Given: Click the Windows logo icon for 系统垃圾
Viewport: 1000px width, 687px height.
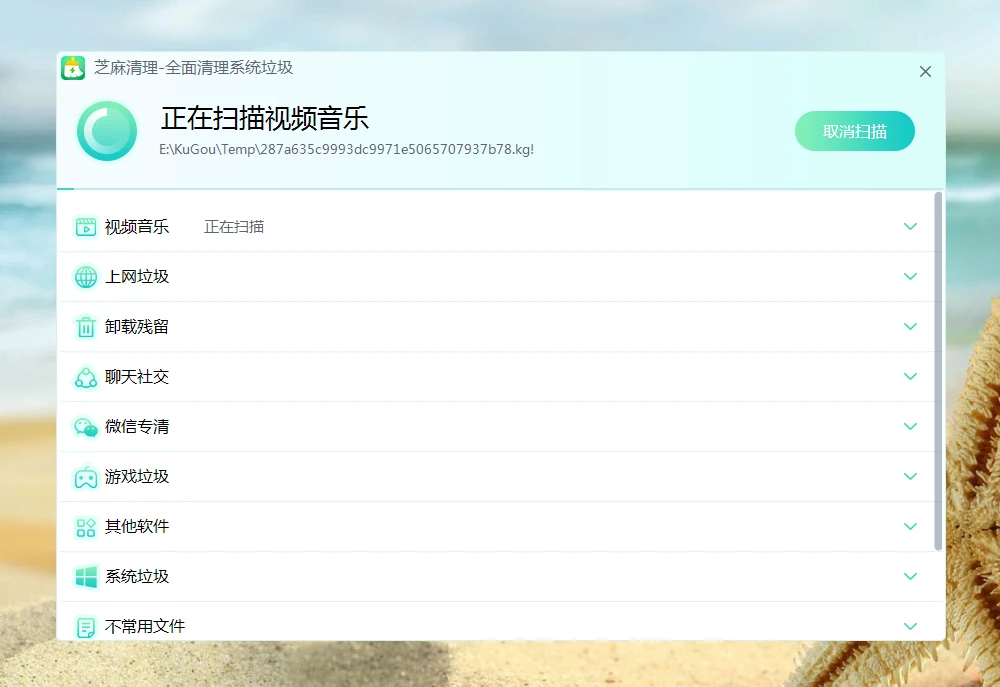Looking at the screenshot, I should tap(86, 577).
